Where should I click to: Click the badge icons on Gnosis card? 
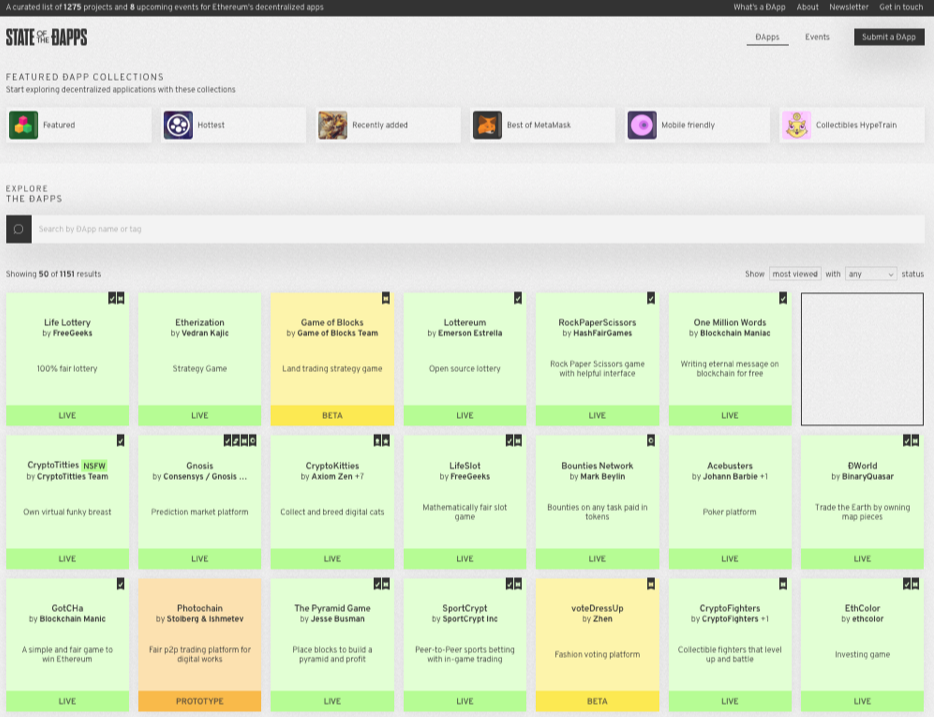[240, 441]
